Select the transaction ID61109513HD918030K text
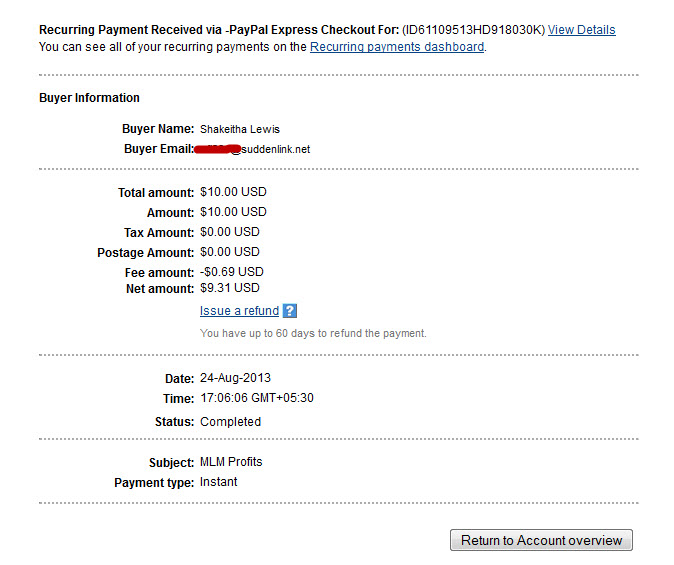The height and width of the screenshot is (565, 674). 474,30
